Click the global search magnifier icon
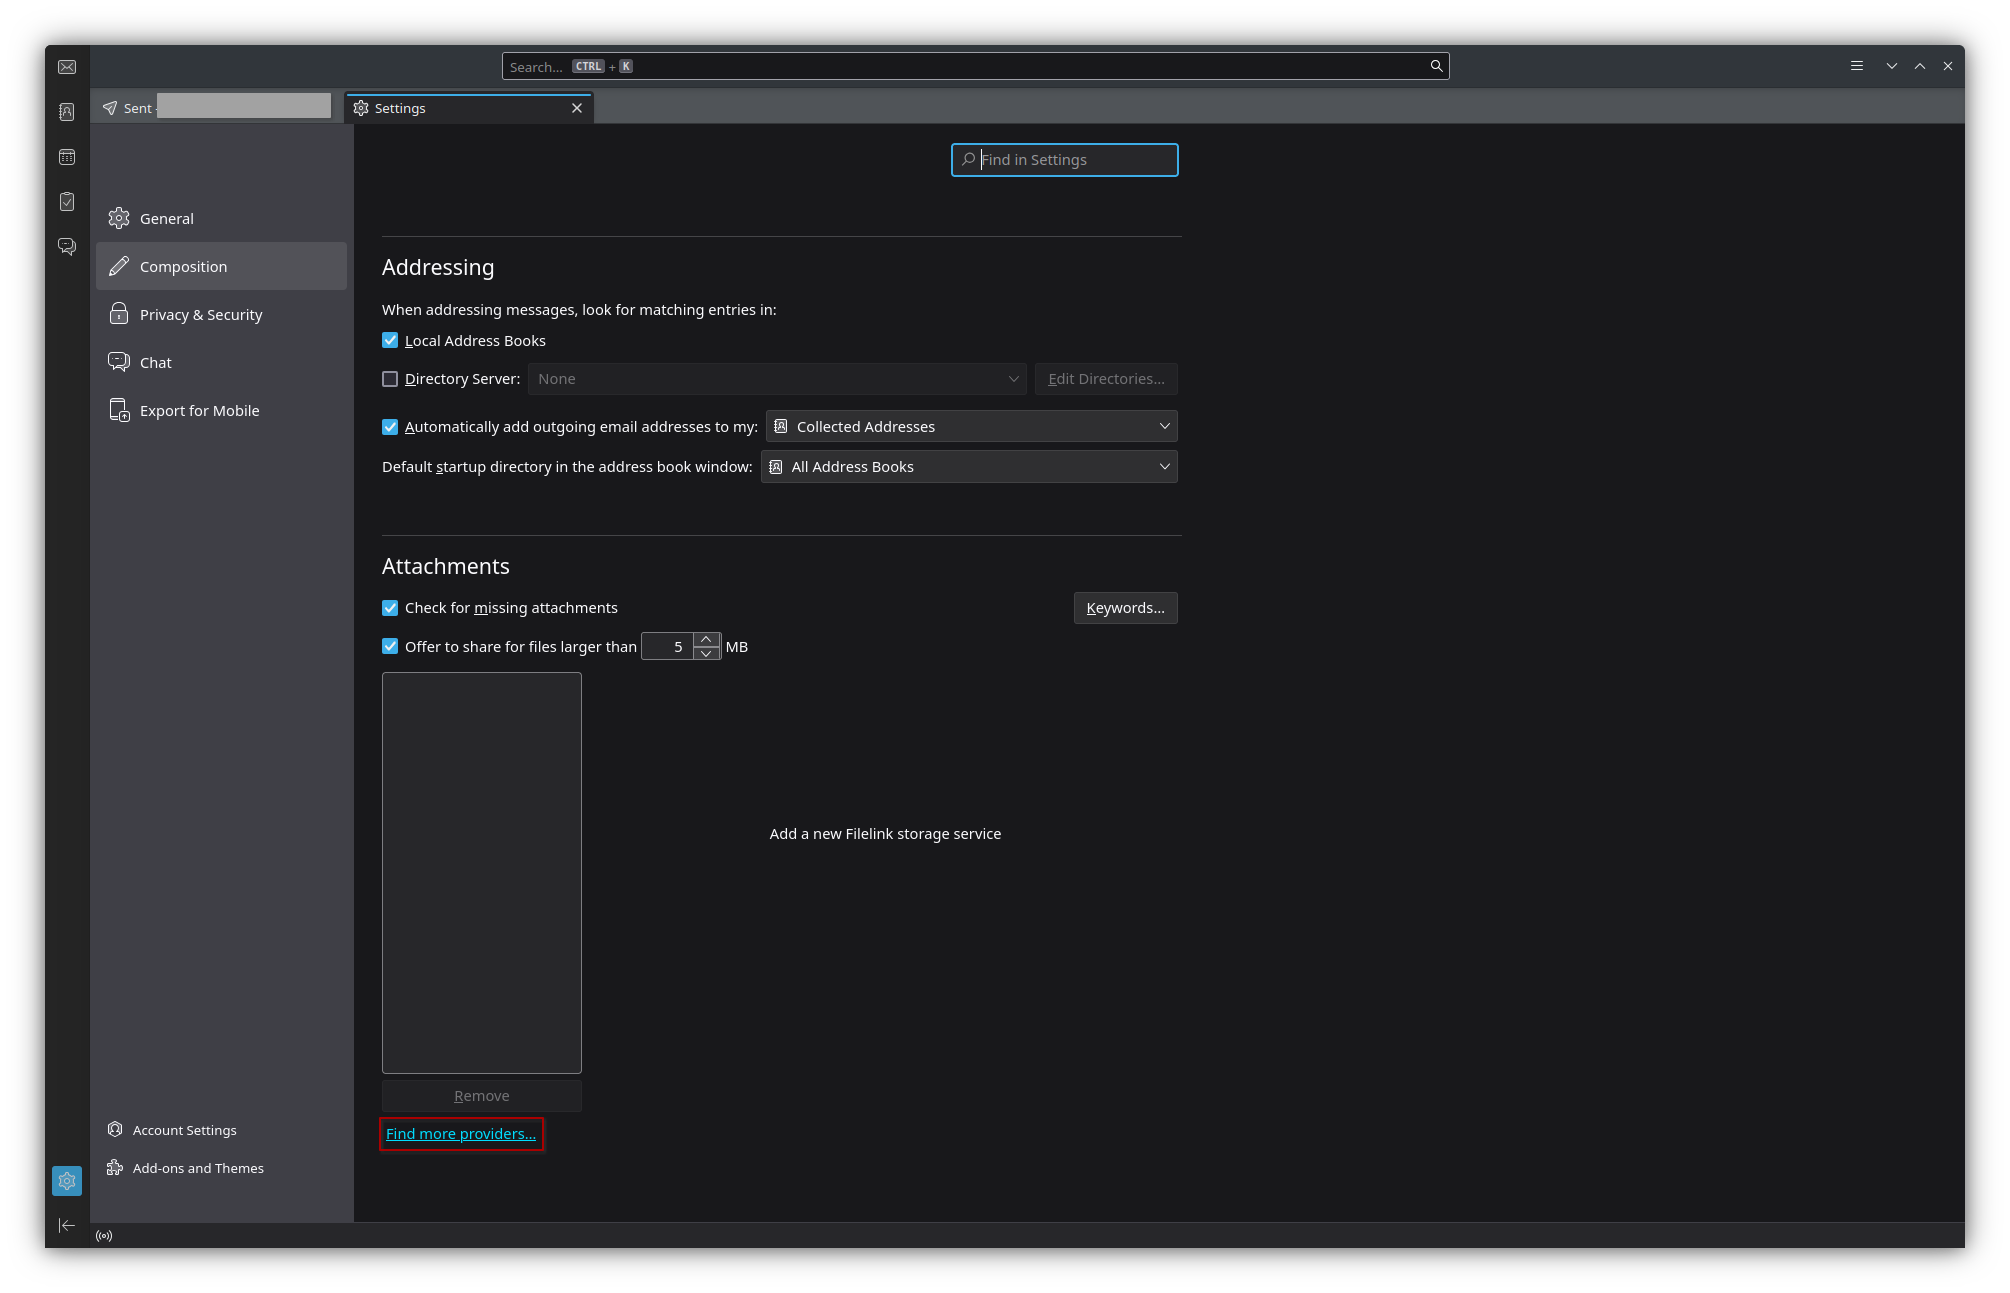 [x=1436, y=66]
